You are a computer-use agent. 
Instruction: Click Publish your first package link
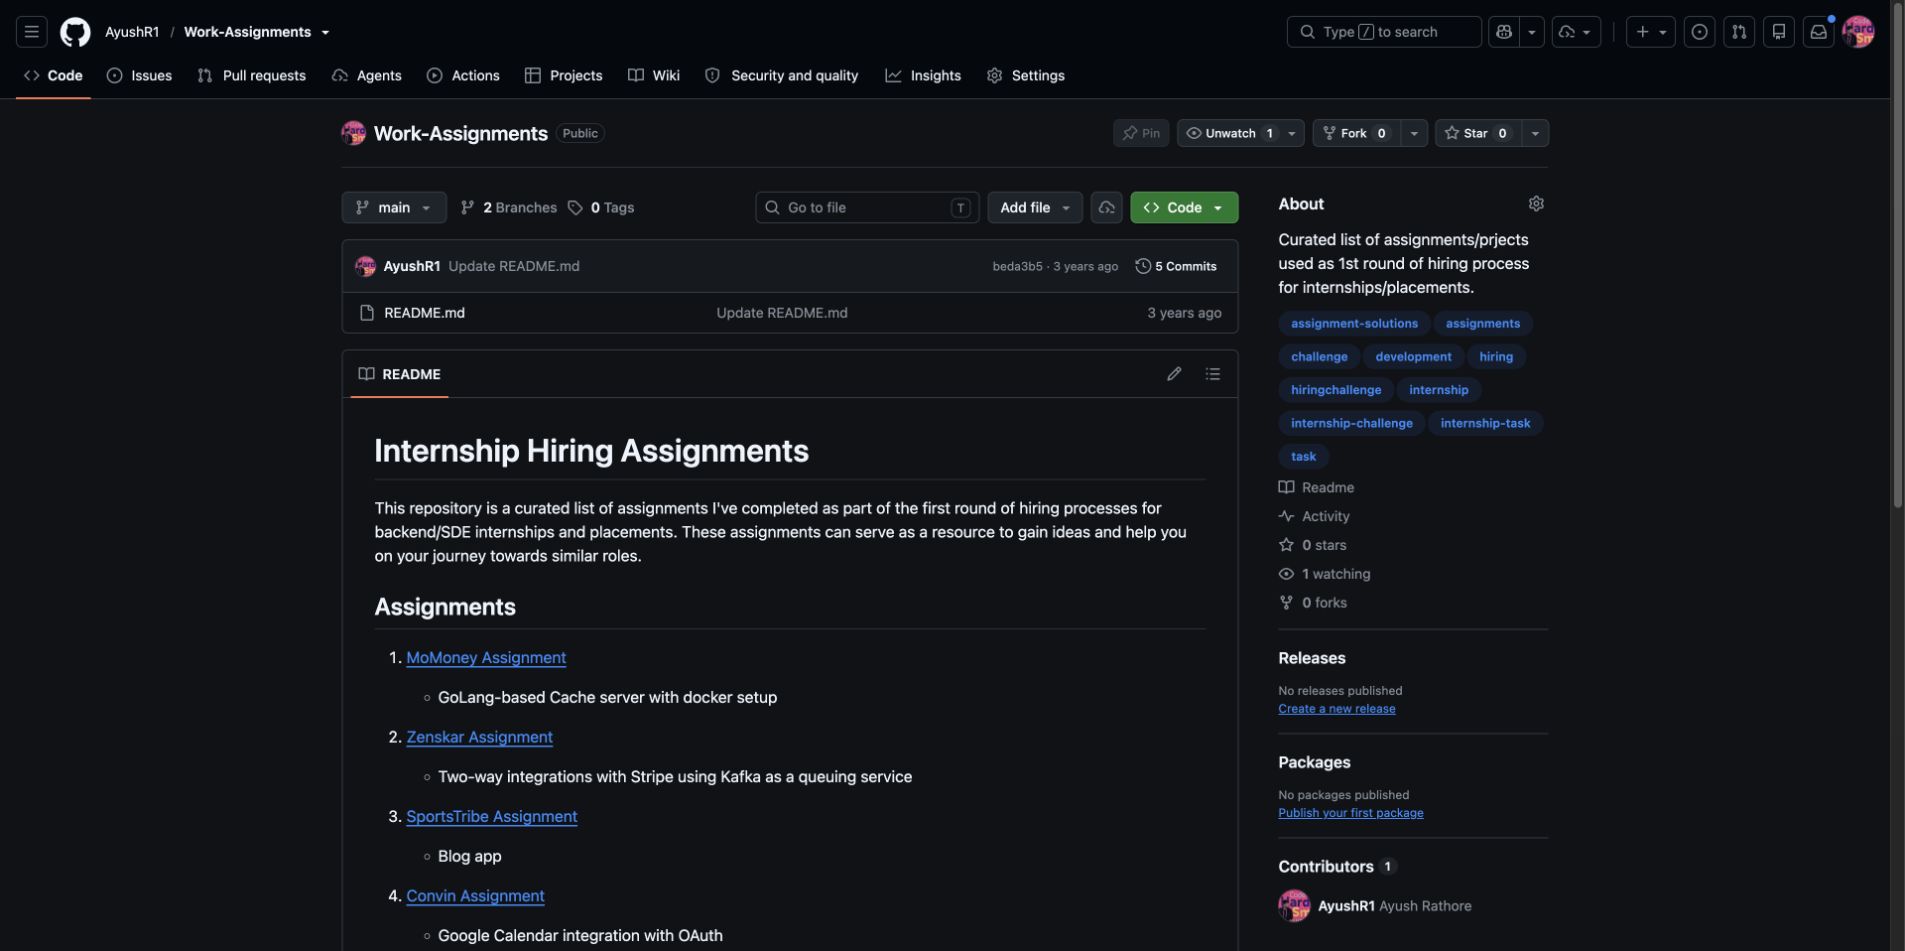tap(1350, 813)
